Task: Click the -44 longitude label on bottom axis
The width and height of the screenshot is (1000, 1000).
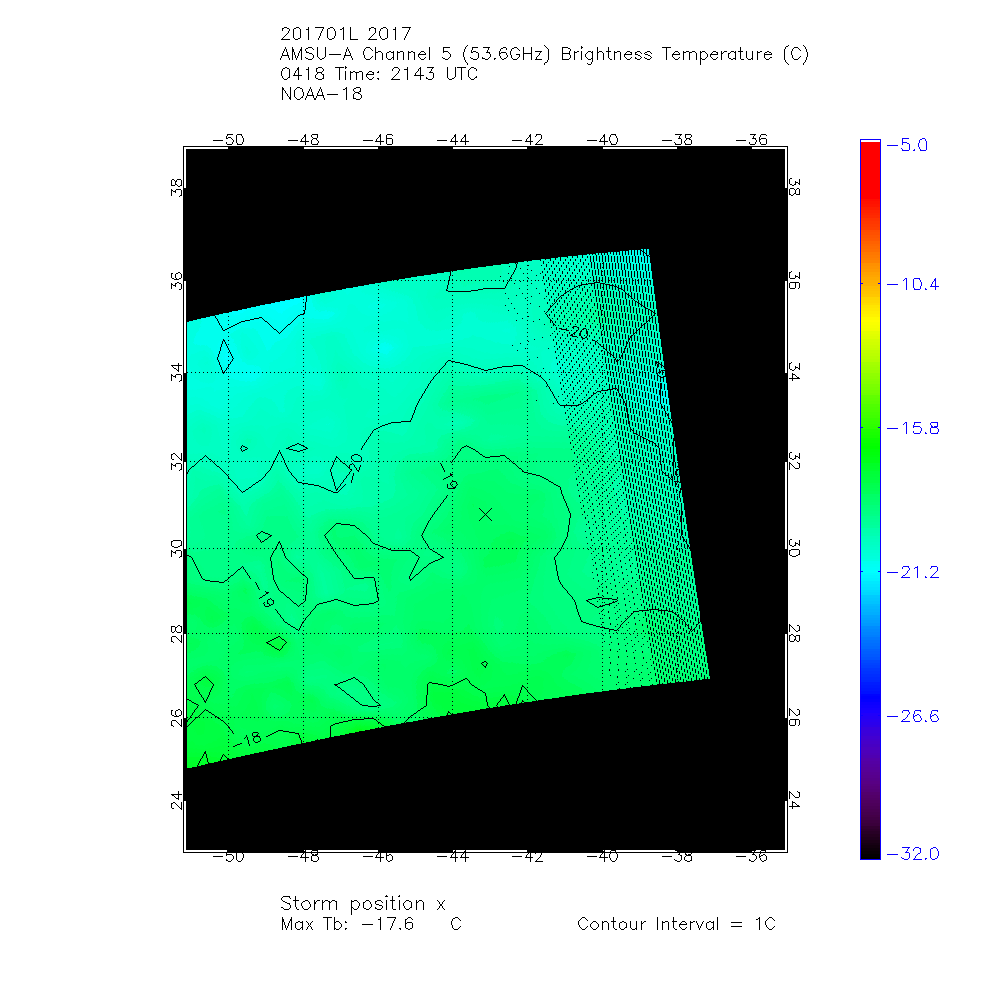Action: point(455,857)
